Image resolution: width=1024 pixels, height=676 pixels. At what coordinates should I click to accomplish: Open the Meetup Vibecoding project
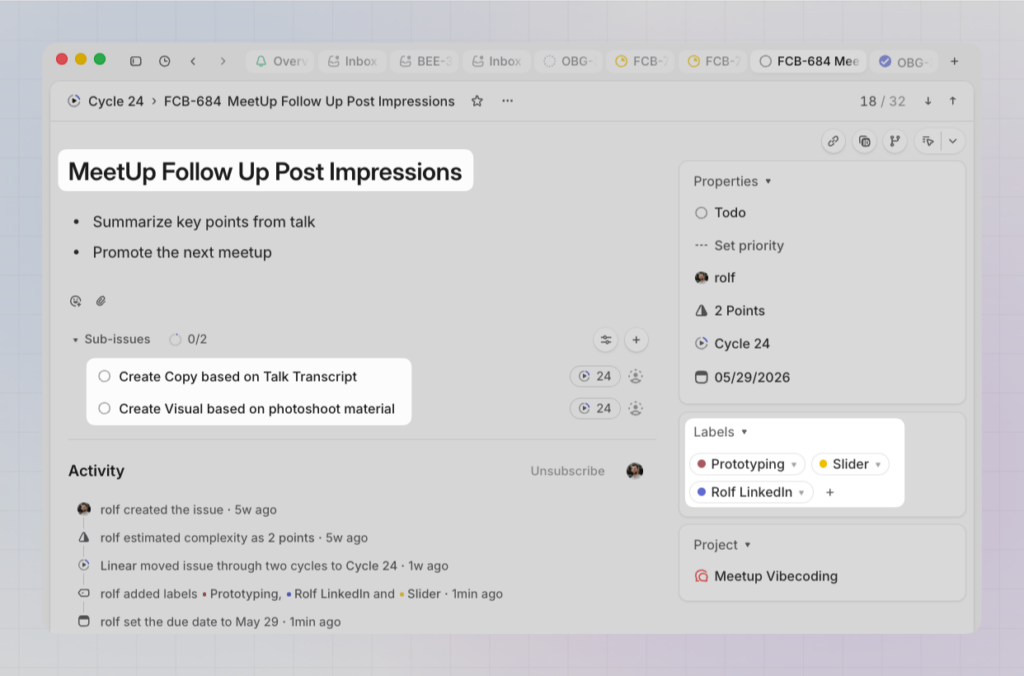pyautogui.click(x=775, y=576)
